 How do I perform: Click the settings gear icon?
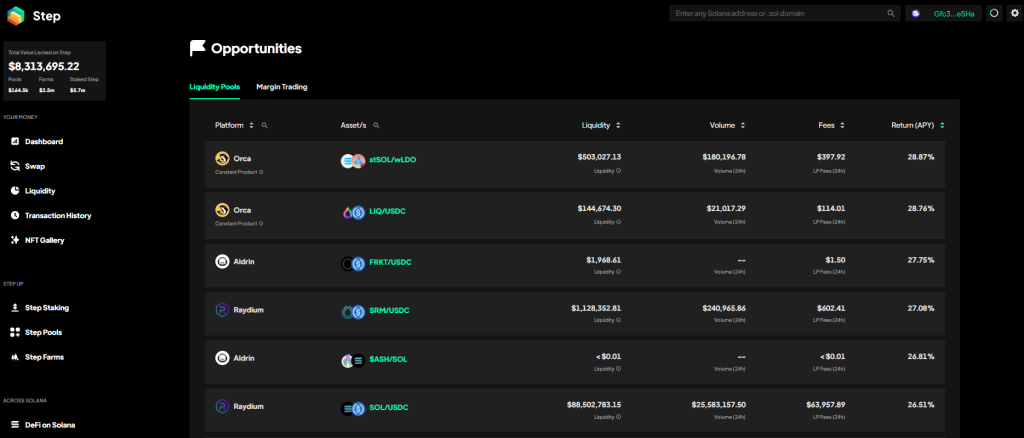pyautogui.click(x=1014, y=13)
